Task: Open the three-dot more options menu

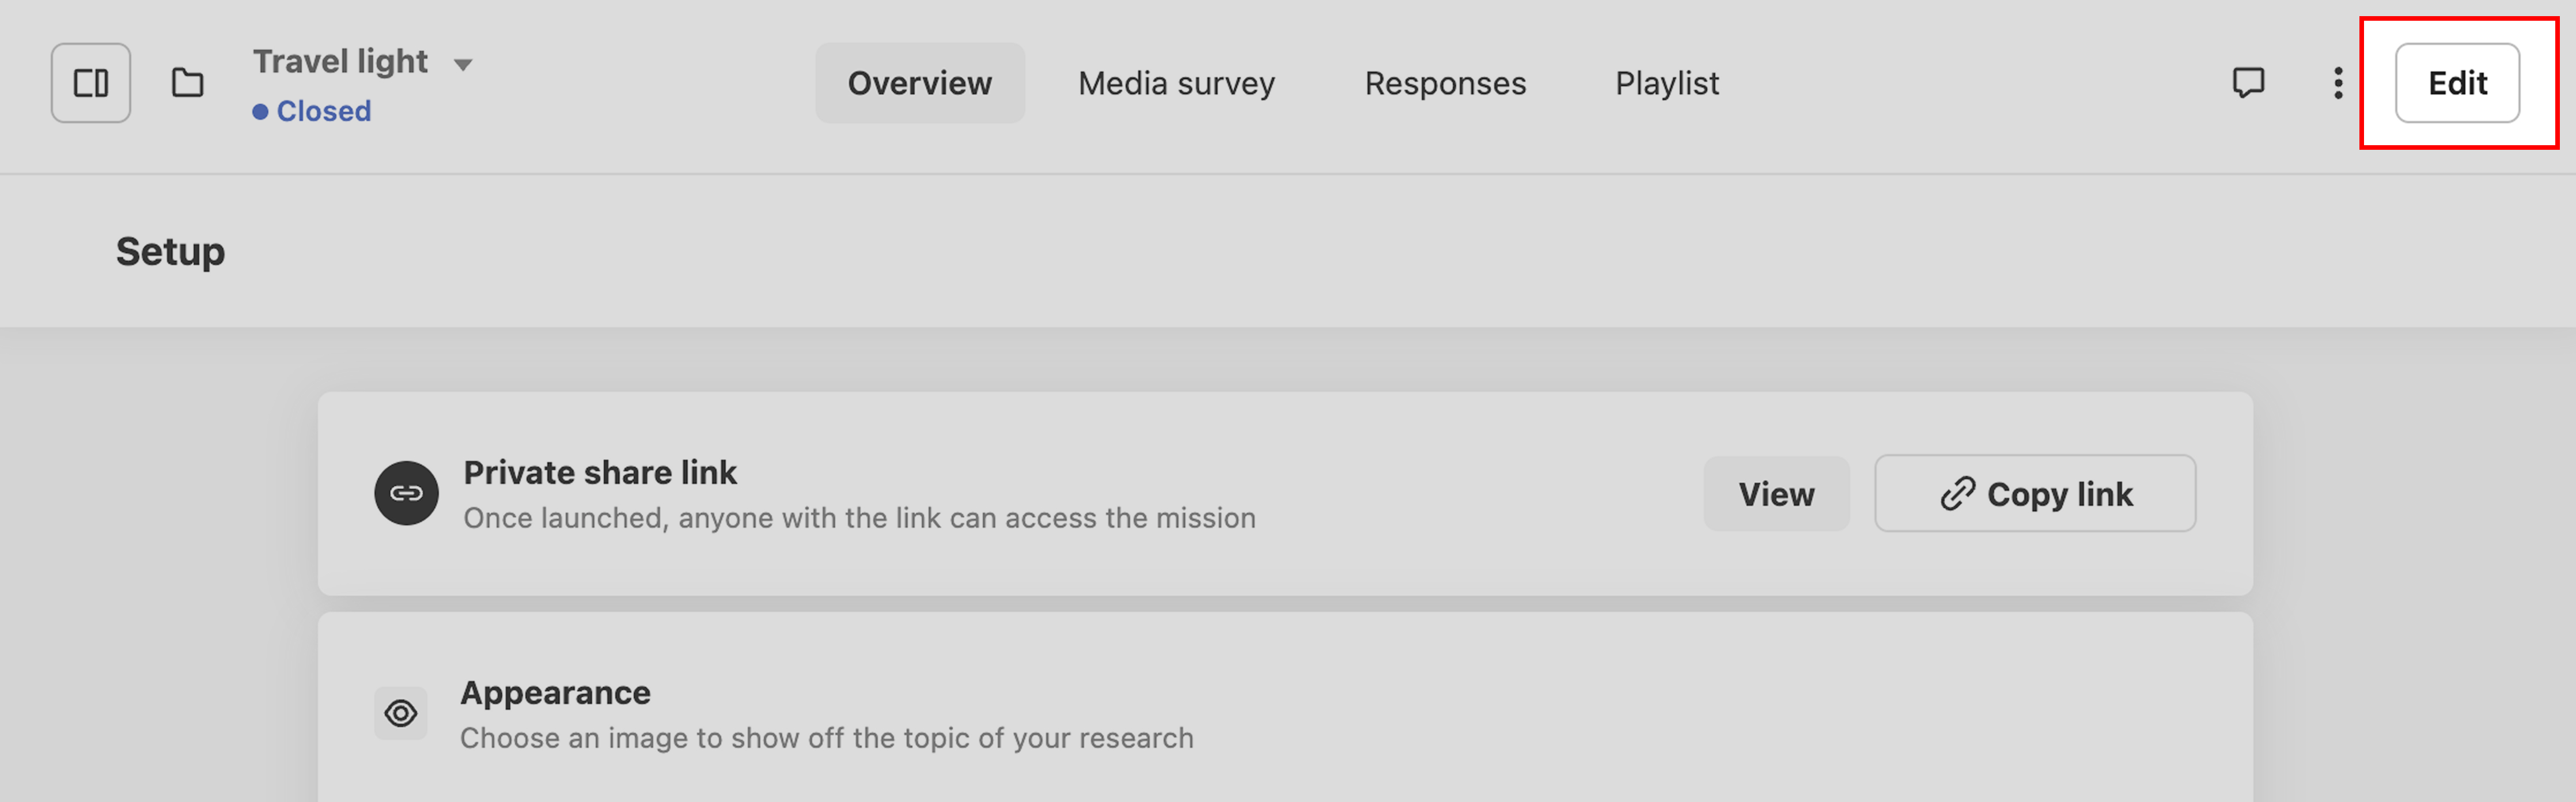Action: click(x=2337, y=83)
